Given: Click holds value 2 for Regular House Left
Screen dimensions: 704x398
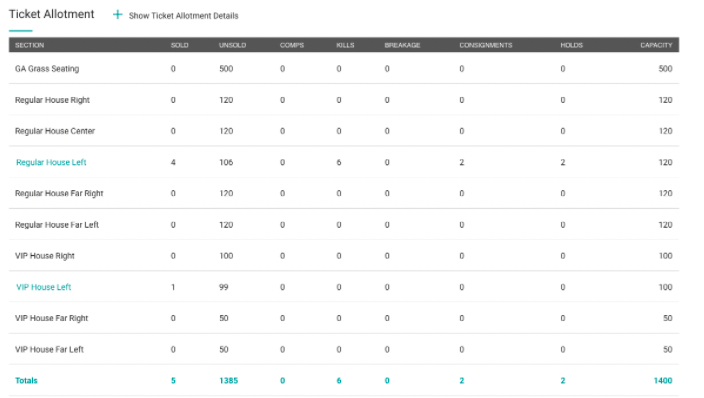Looking at the screenshot, I should click(x=563, y=162).
